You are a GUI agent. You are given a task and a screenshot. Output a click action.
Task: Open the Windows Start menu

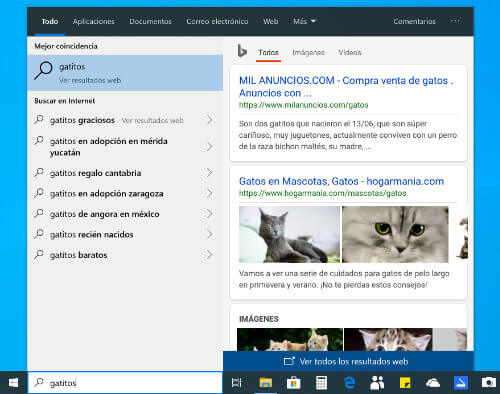point(13,383)
